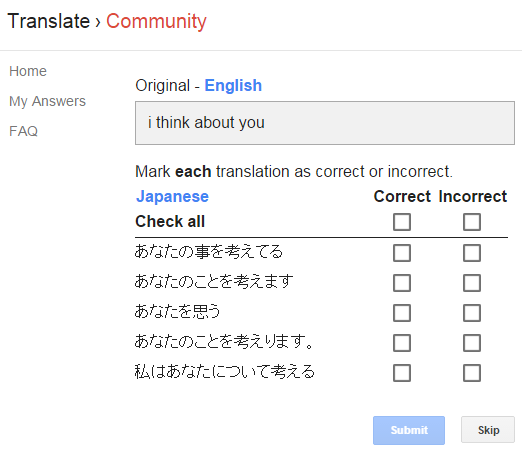Mark あなたの事を考えてる as Incorrect
522x451 pixels.
coord(472,253)
